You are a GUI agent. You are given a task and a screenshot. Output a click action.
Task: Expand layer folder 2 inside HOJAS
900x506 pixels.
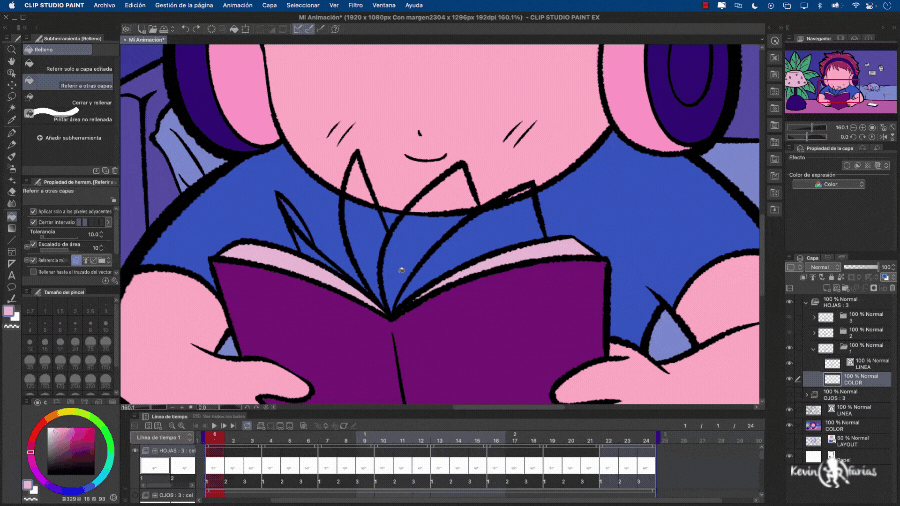coord(814,332)
